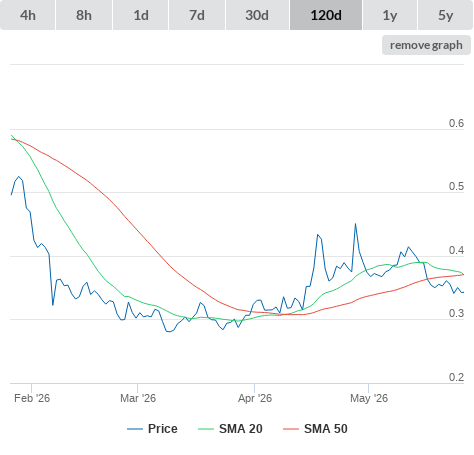Click the Apr '26 axis marker
474x455 pixels.
pyautogui.click(x=255, y=398)
